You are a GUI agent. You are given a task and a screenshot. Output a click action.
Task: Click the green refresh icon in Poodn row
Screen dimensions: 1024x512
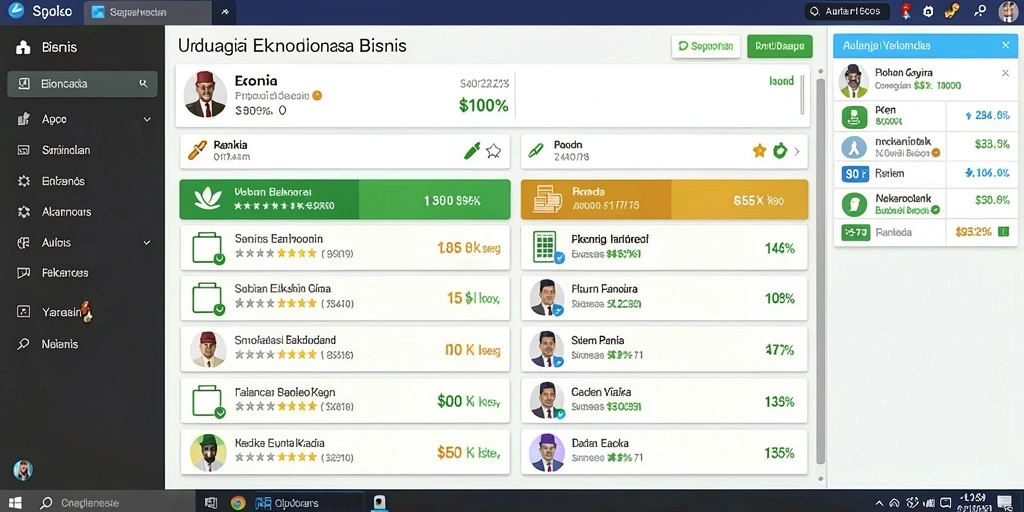point(780,152)
